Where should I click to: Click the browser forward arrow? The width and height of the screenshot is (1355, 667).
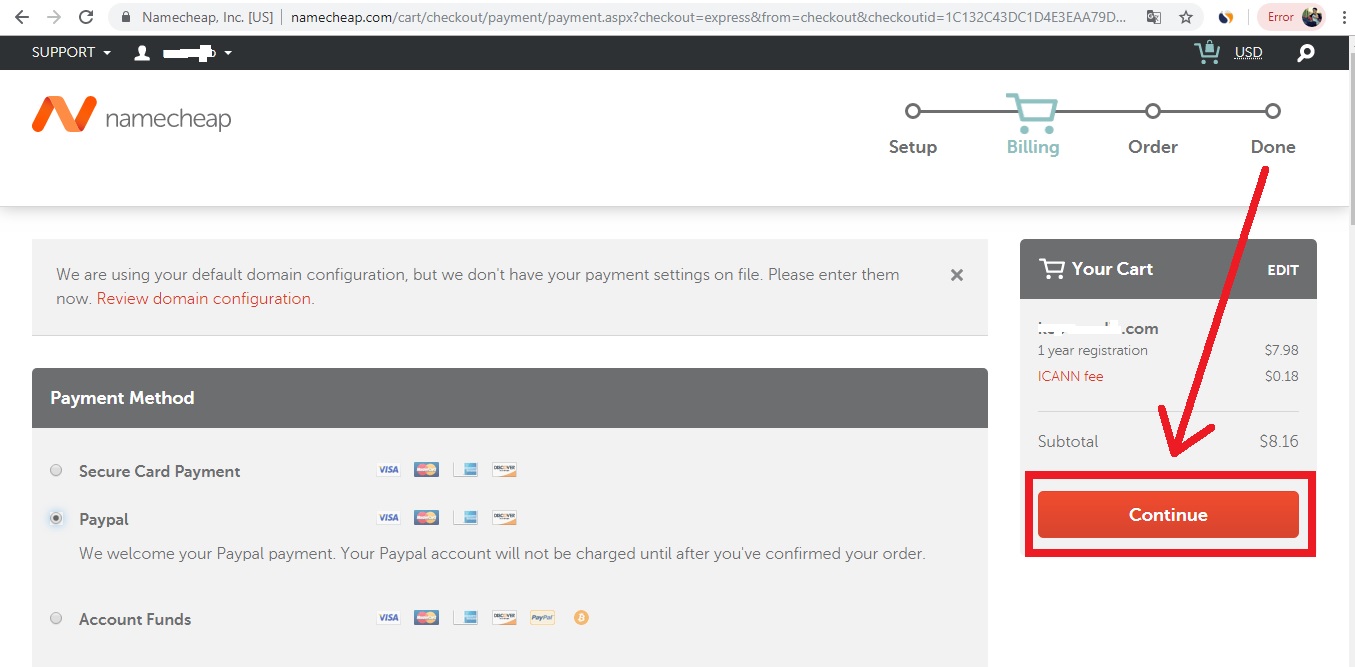coord(54,17)
